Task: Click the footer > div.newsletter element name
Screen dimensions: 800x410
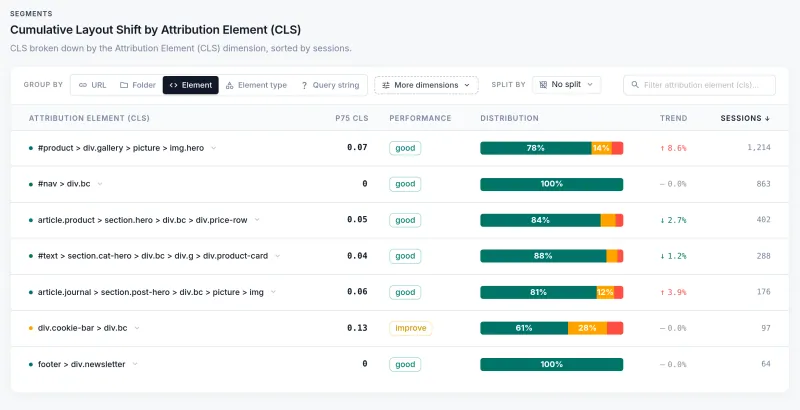Action: click(82, 364)
